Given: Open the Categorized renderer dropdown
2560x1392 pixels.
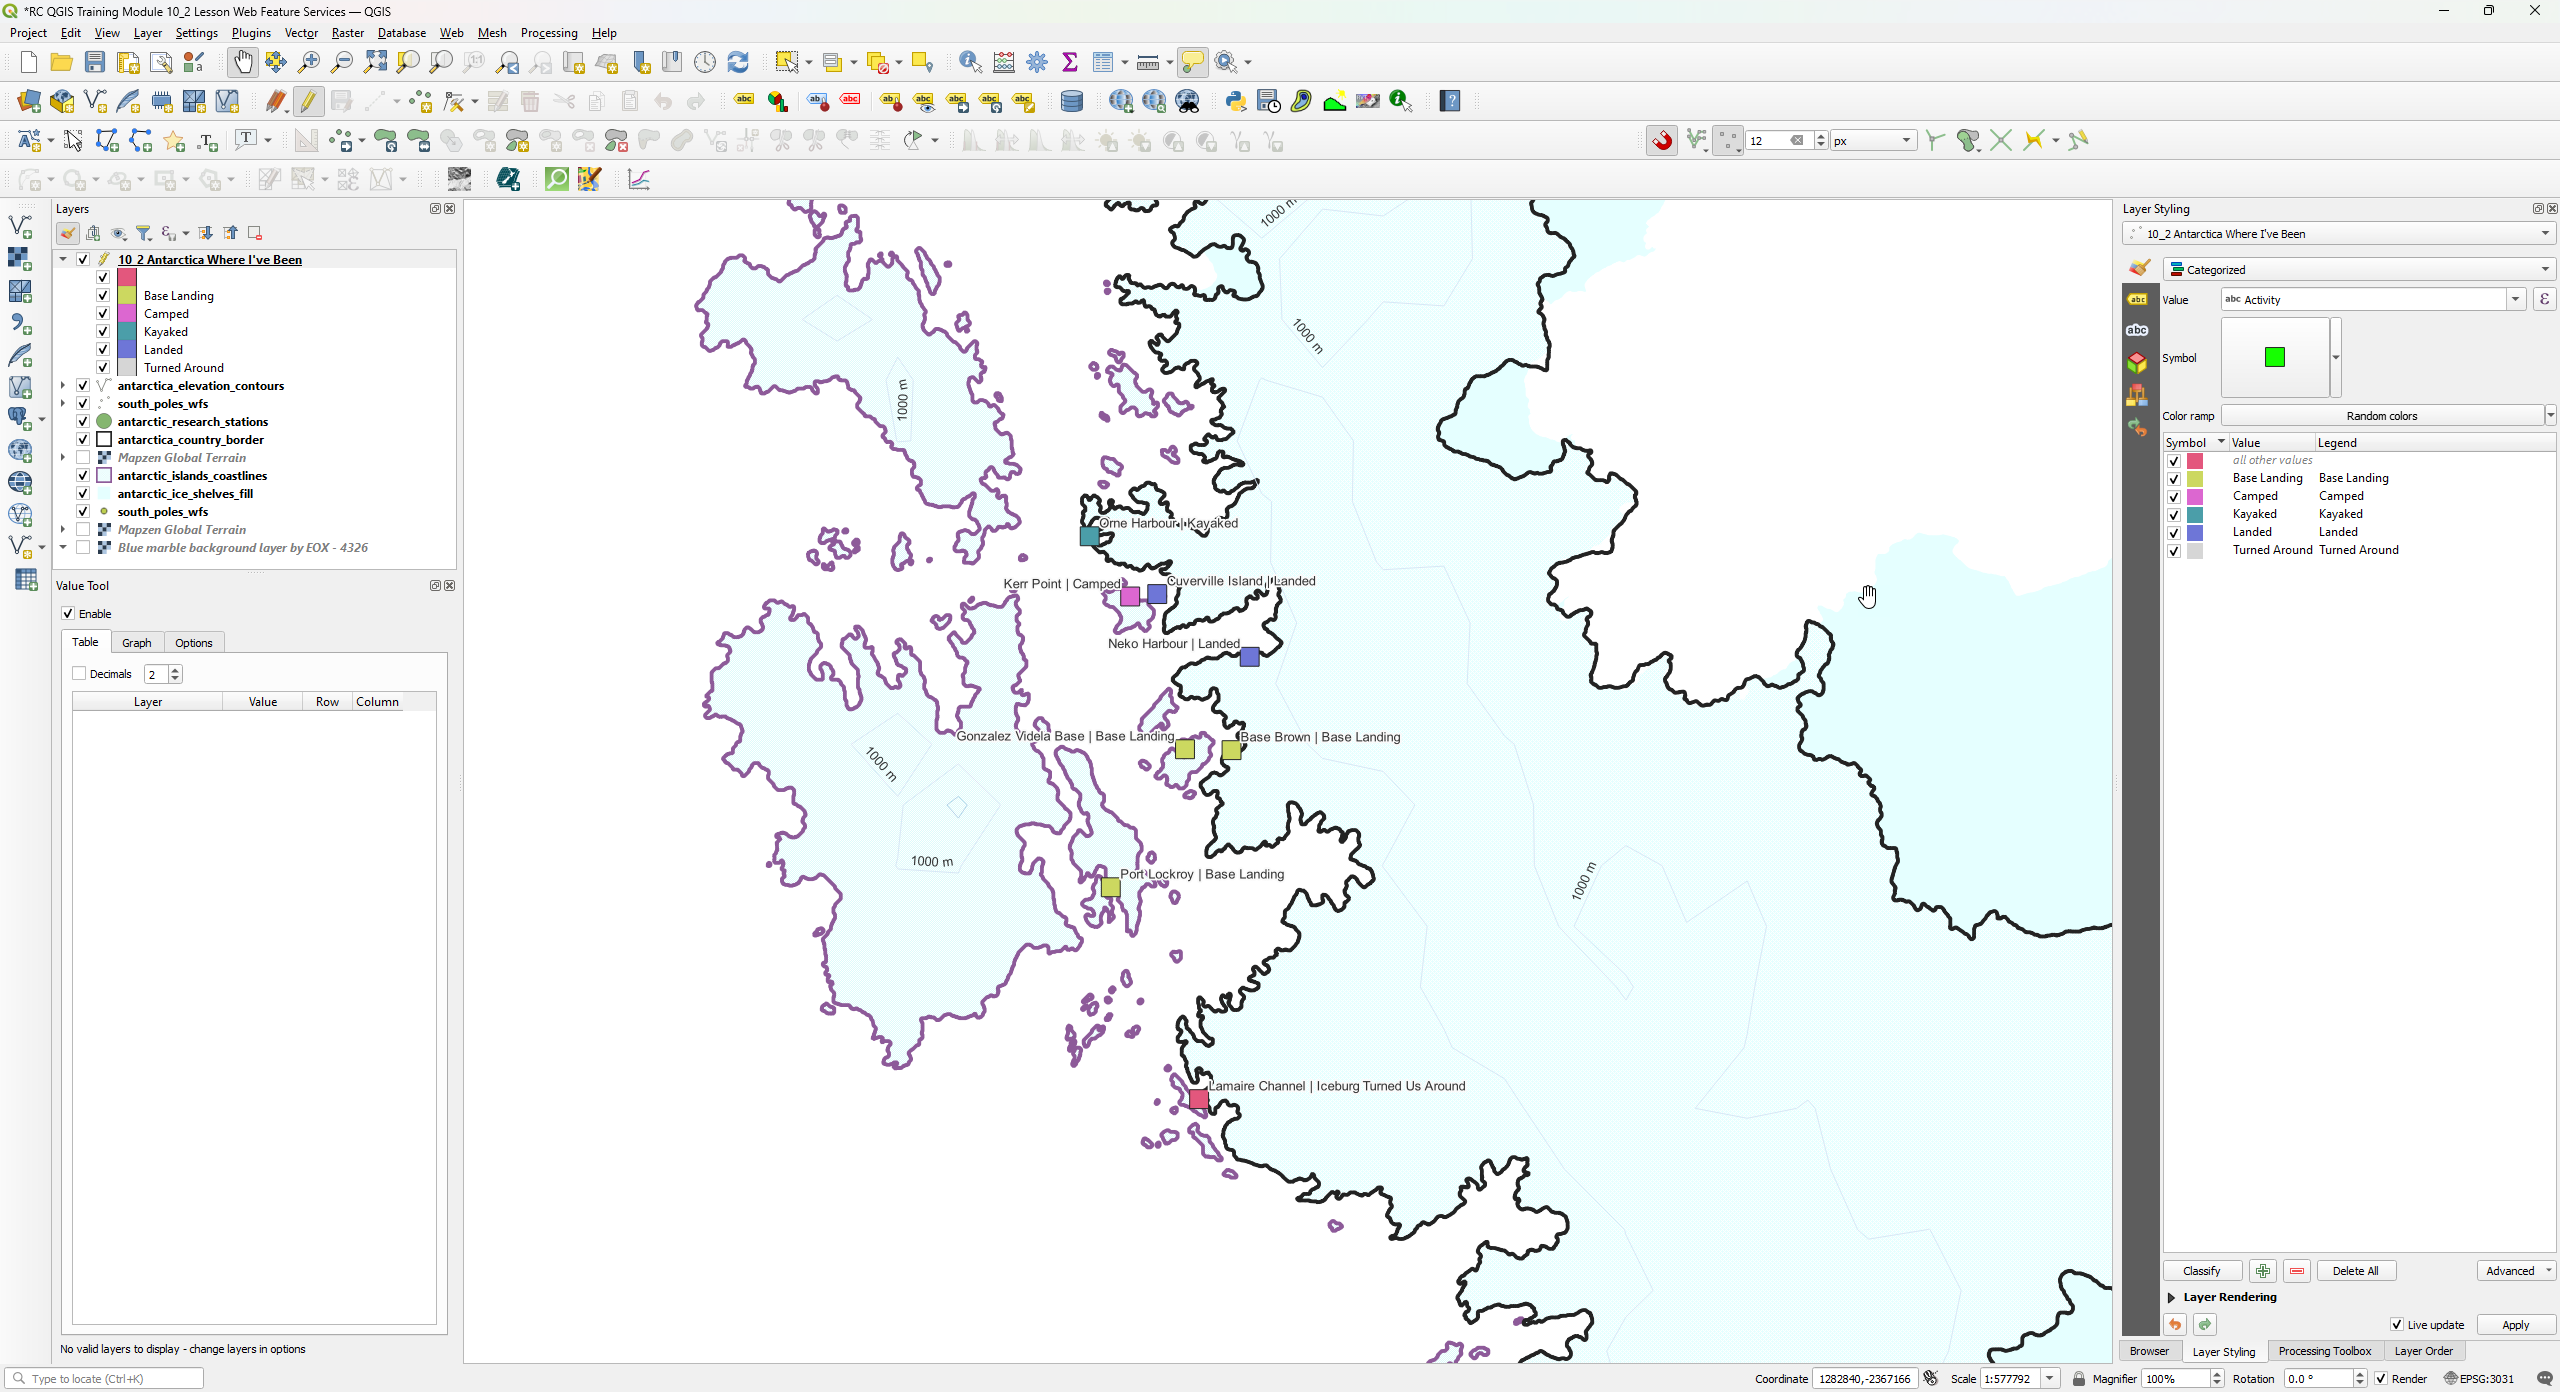Looking at the screenshot, I should 2358,270.
